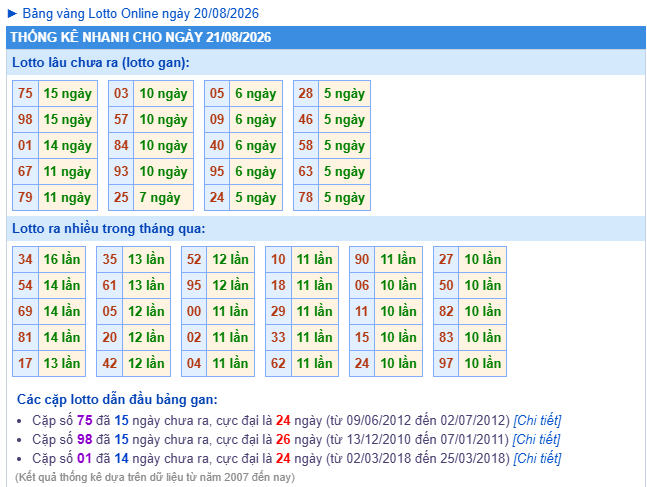Image resolution: width=647 pixels, height=487 pixels.
Task: Select number 98 in lotto gan table
Action: (25, 119)
